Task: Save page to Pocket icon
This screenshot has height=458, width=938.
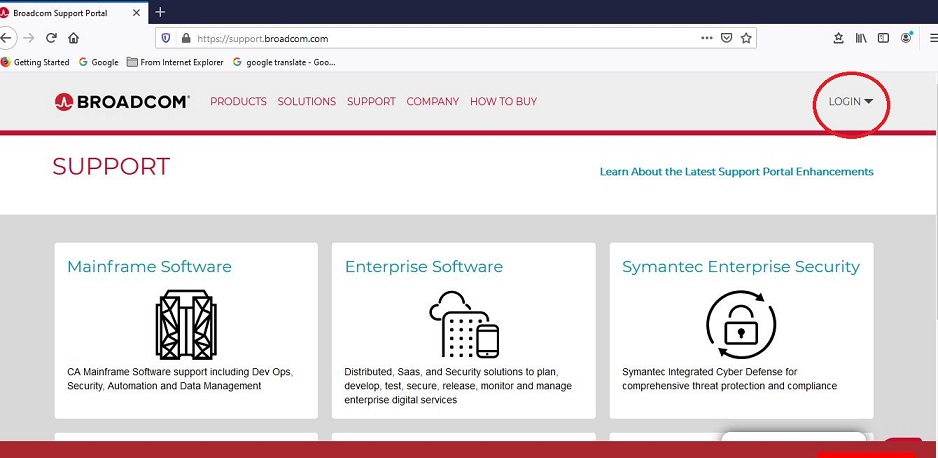Action: (726, 38)
